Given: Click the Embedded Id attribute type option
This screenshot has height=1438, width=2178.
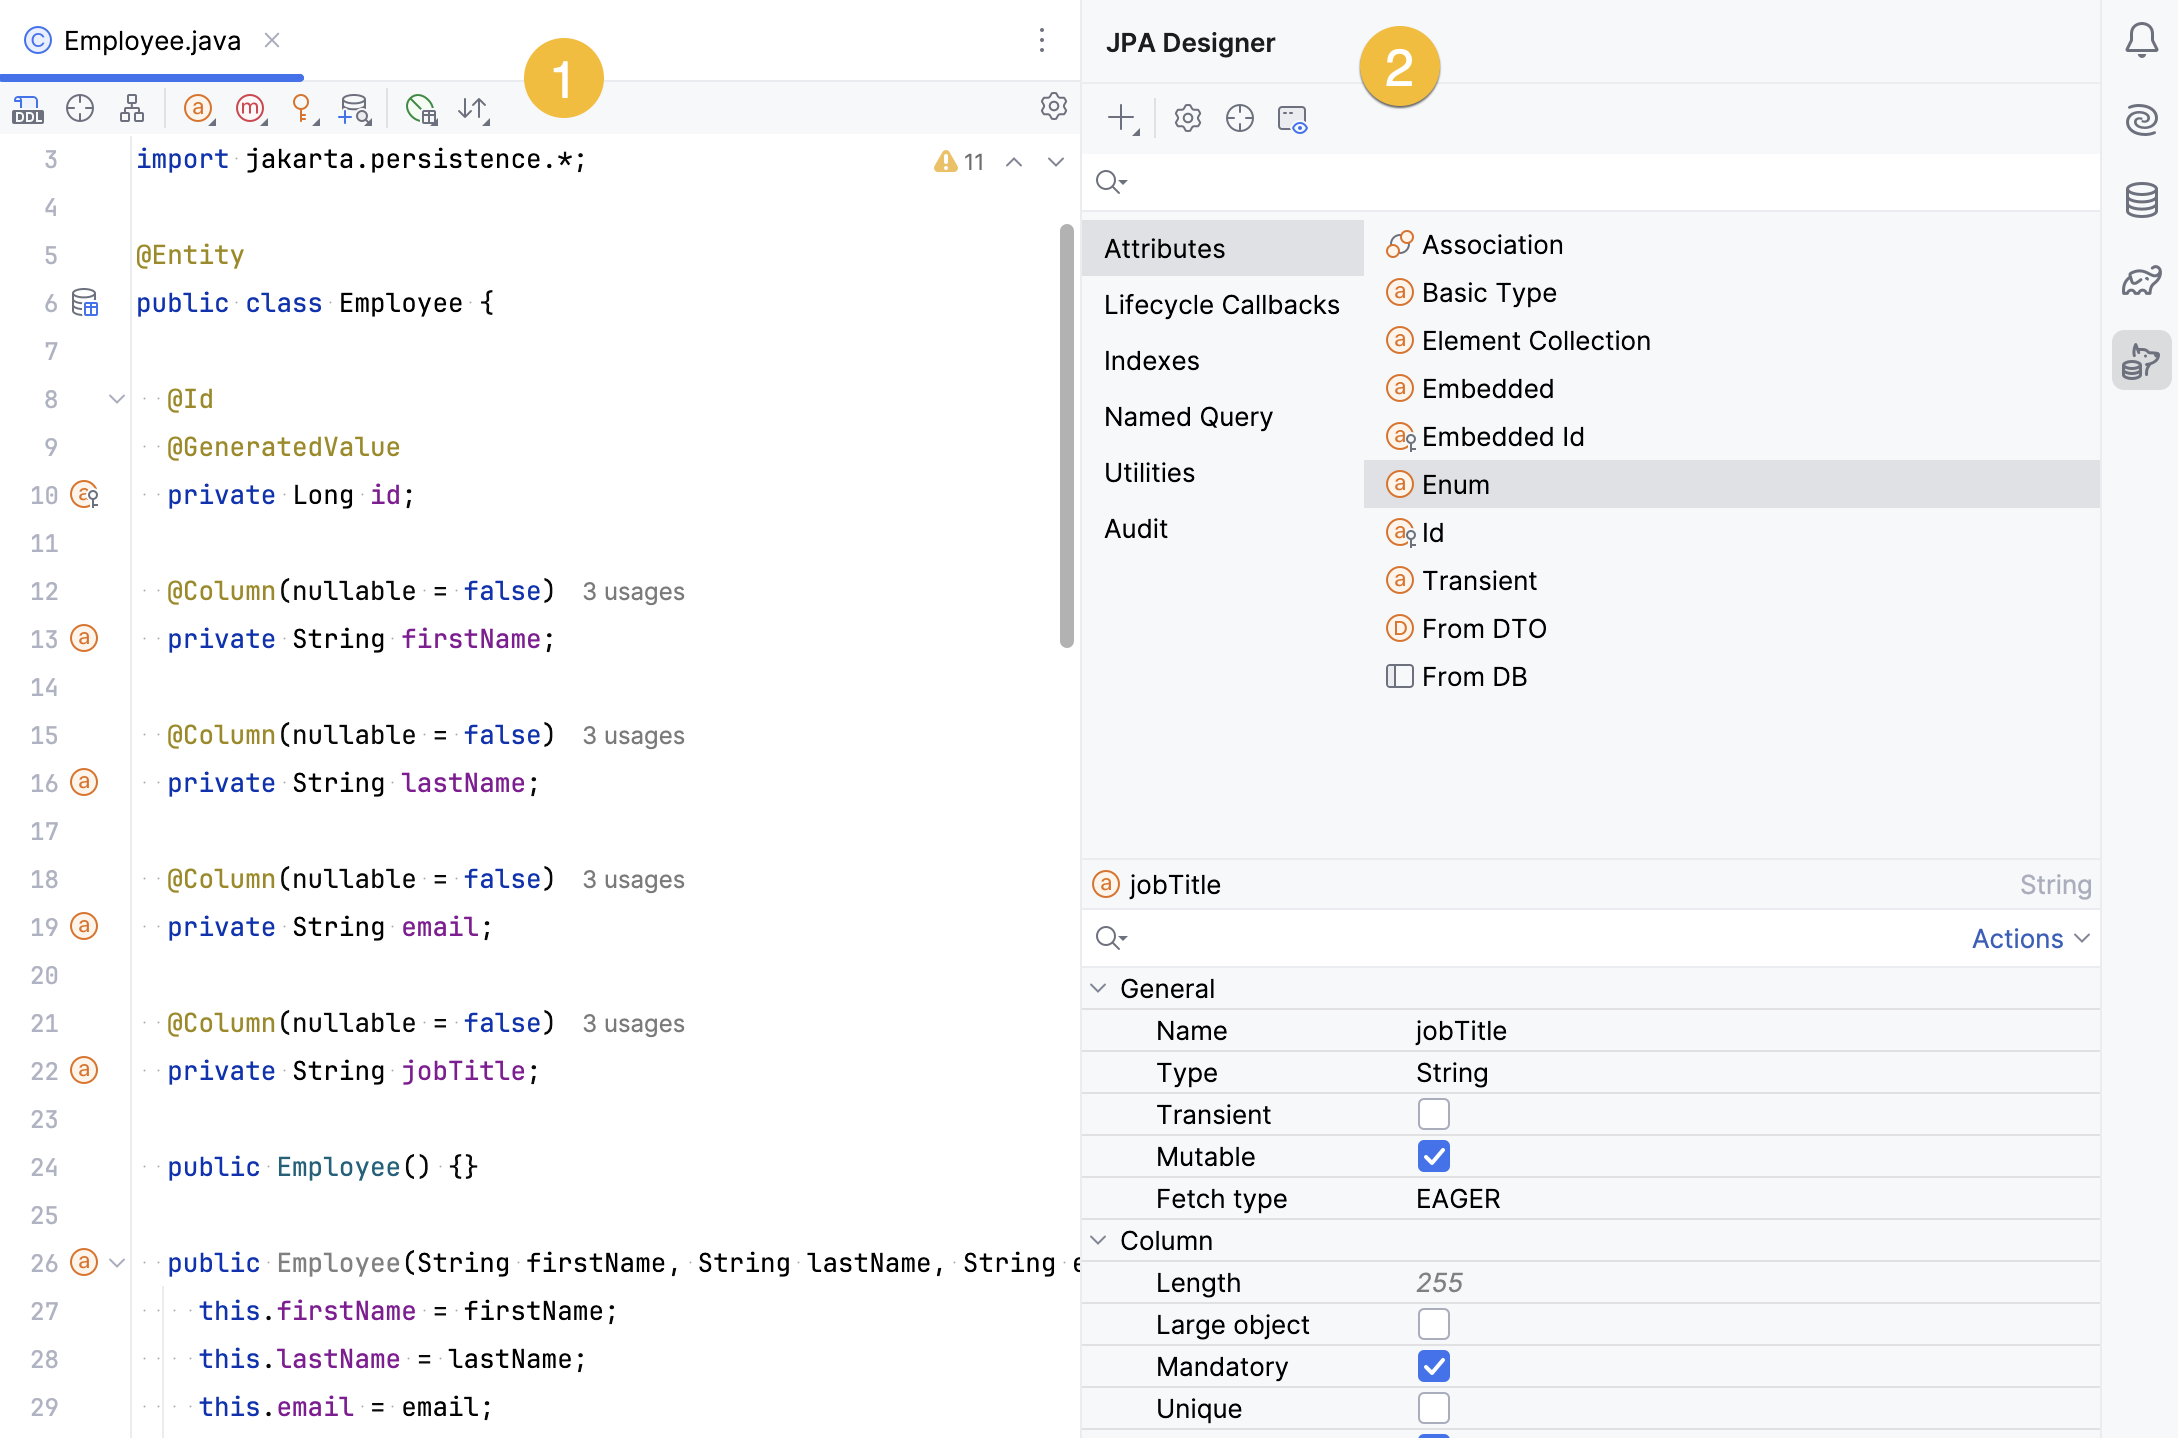Looking at the screenshot, I should click(1501, 437).
